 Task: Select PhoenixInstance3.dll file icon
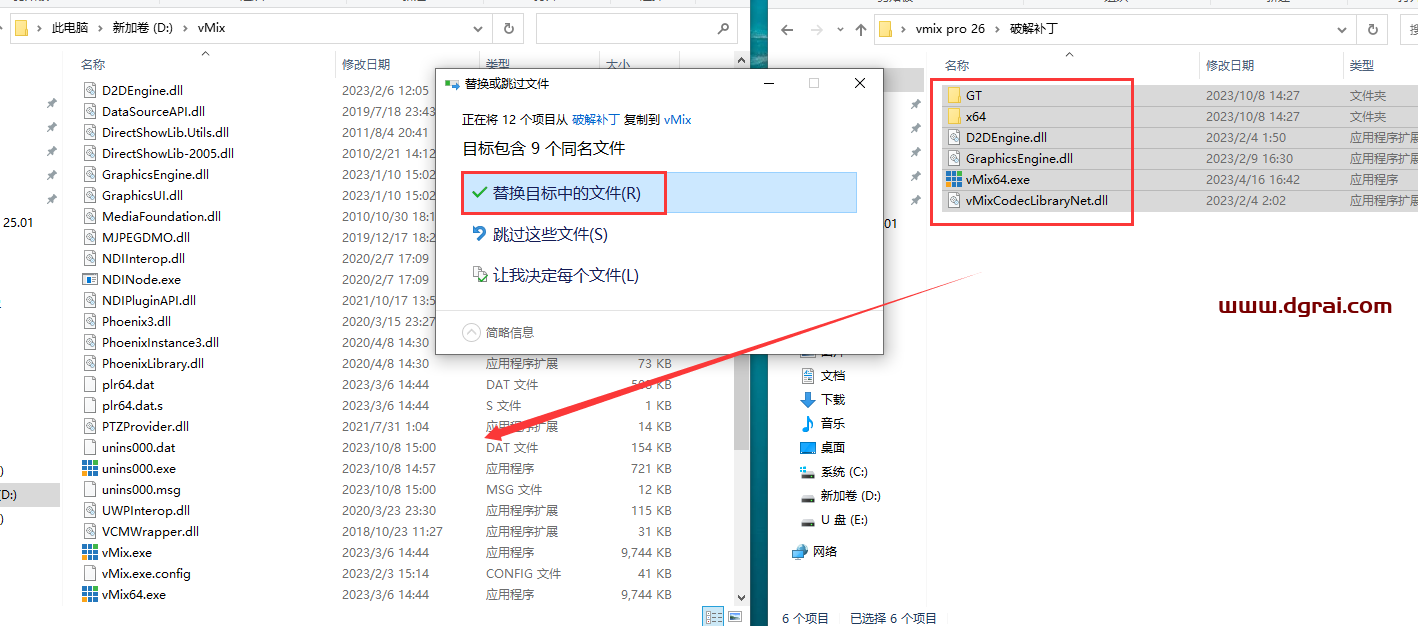pyautogui.click(x=90, y=342)
